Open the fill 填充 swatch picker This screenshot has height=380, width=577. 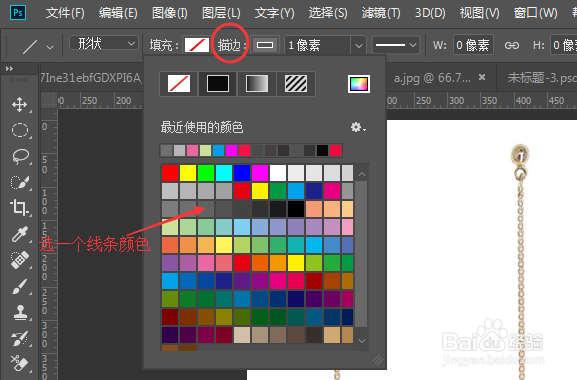point(197,45)
